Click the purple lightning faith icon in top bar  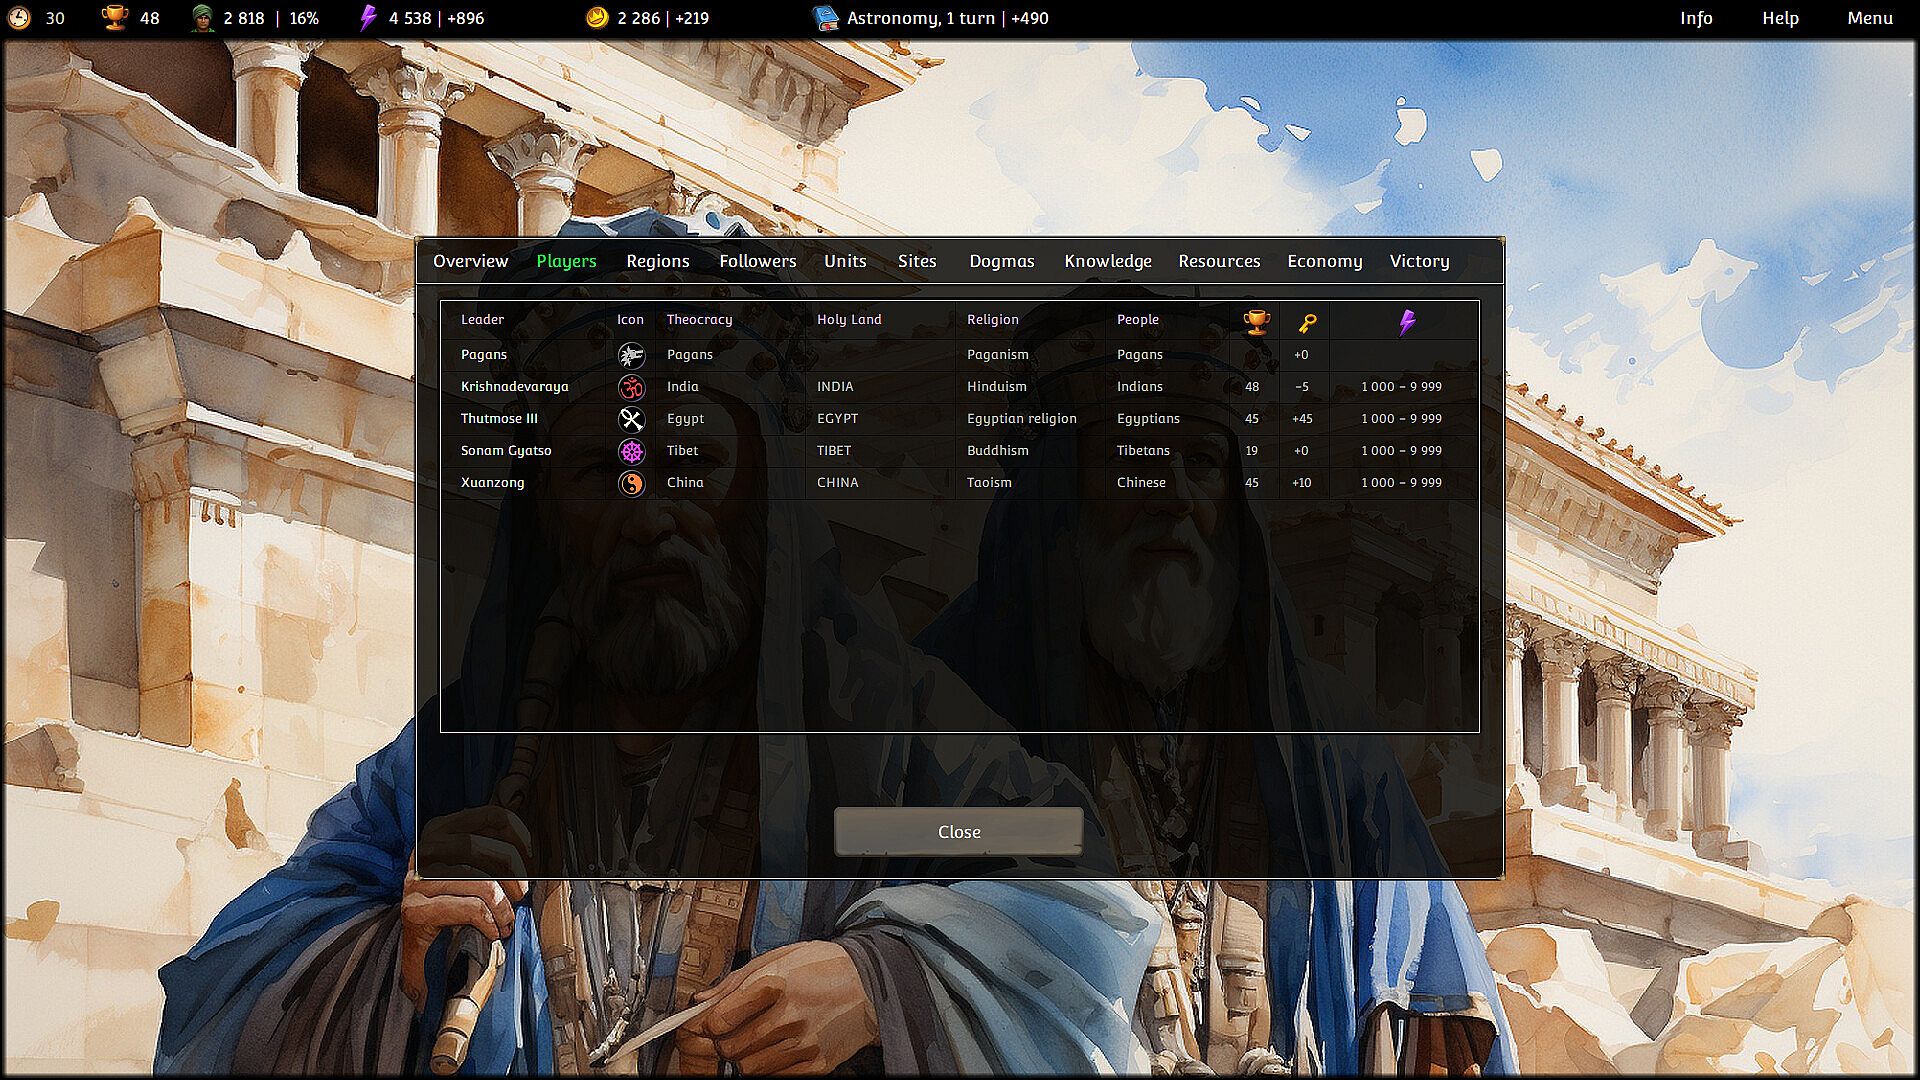click(x=368, y=18)
